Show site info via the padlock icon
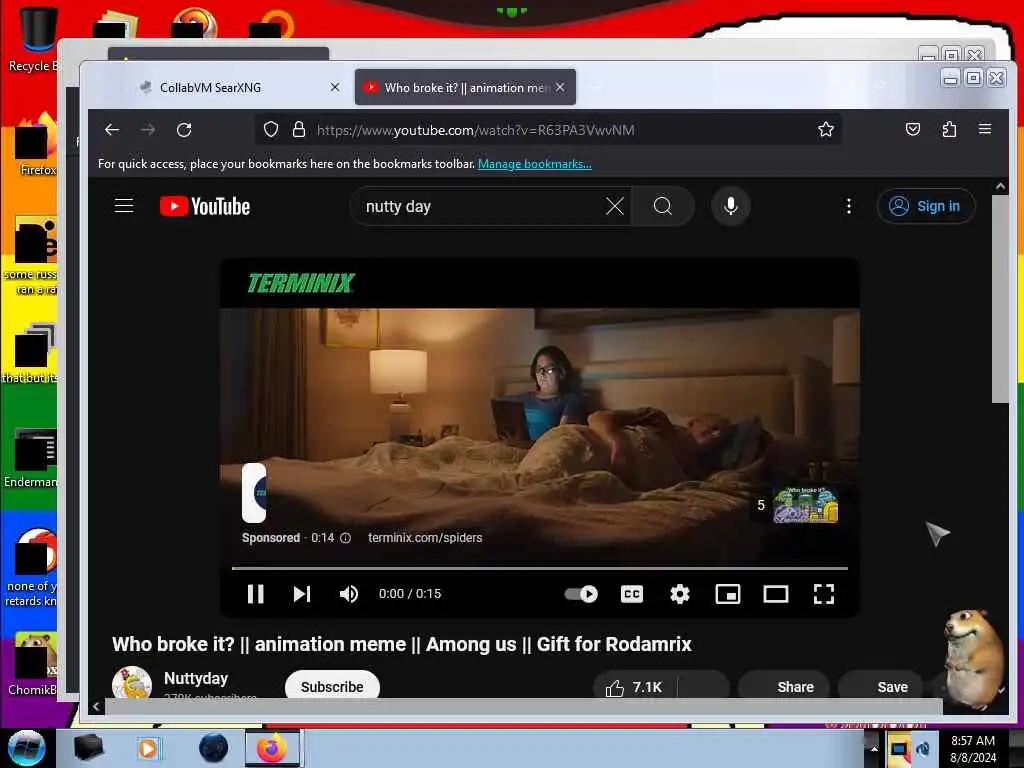This screenshot has height=768, width=1024. point(299,129)
